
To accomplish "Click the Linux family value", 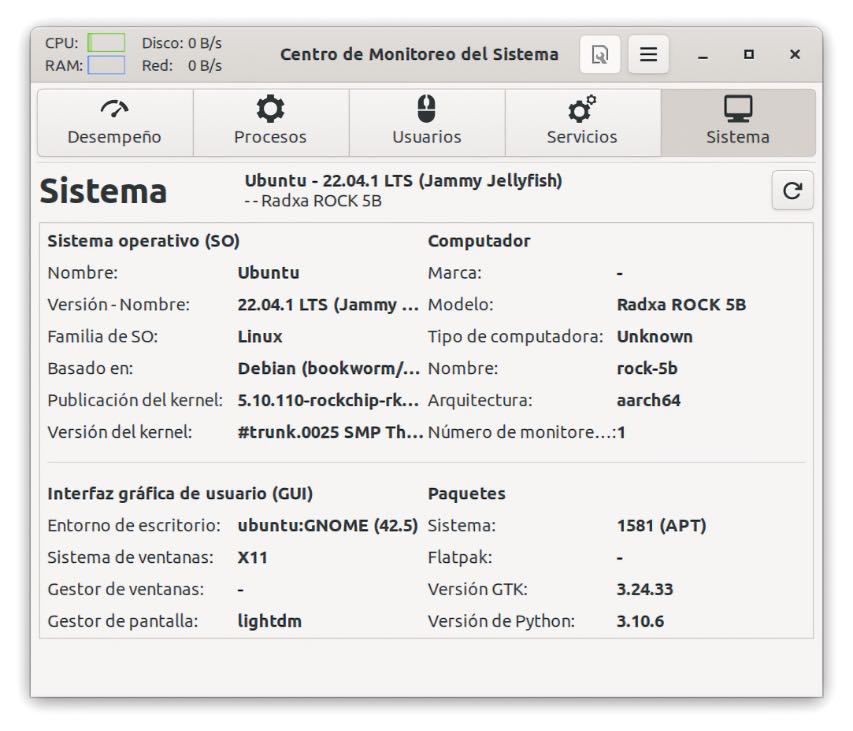I will click(260, 337).
